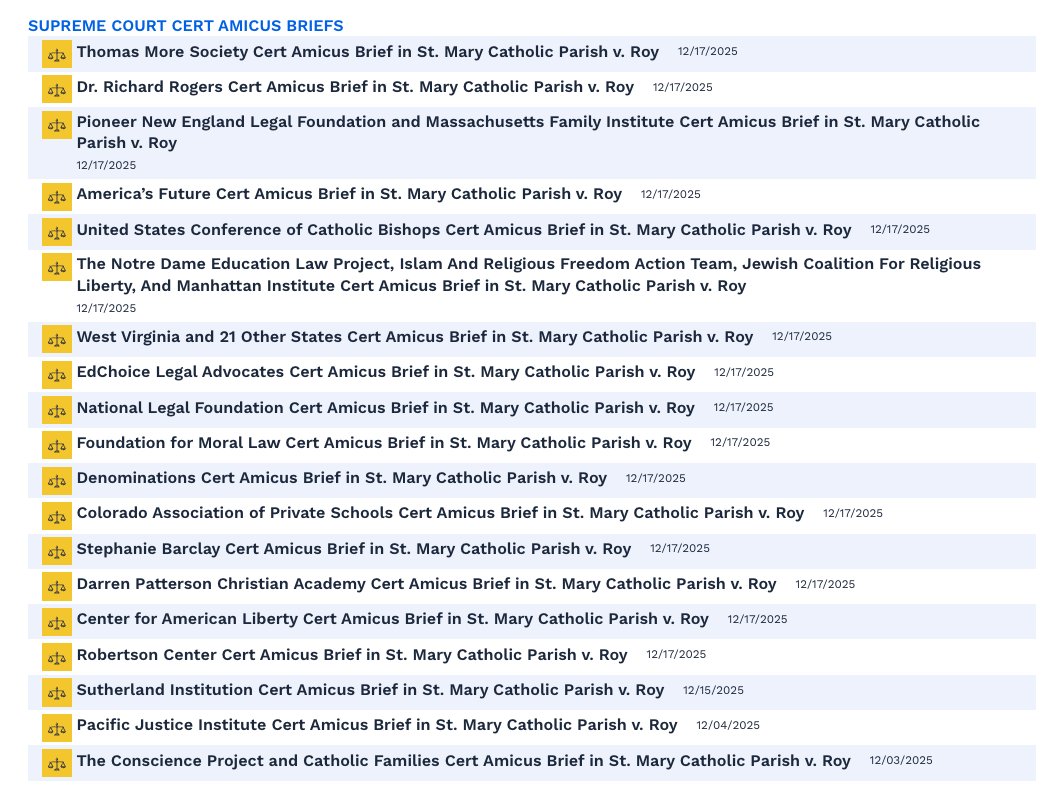Open United States Conference of Catholic Bishops brief

[464, 229]
